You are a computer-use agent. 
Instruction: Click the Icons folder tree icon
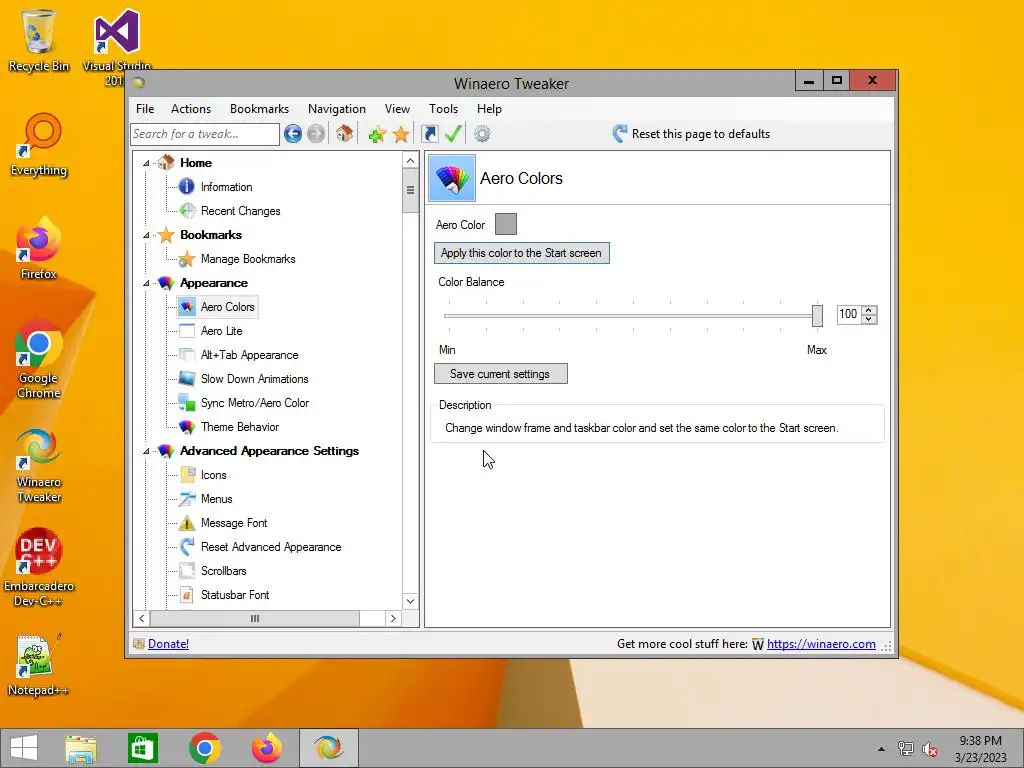(x=187, y=475)
